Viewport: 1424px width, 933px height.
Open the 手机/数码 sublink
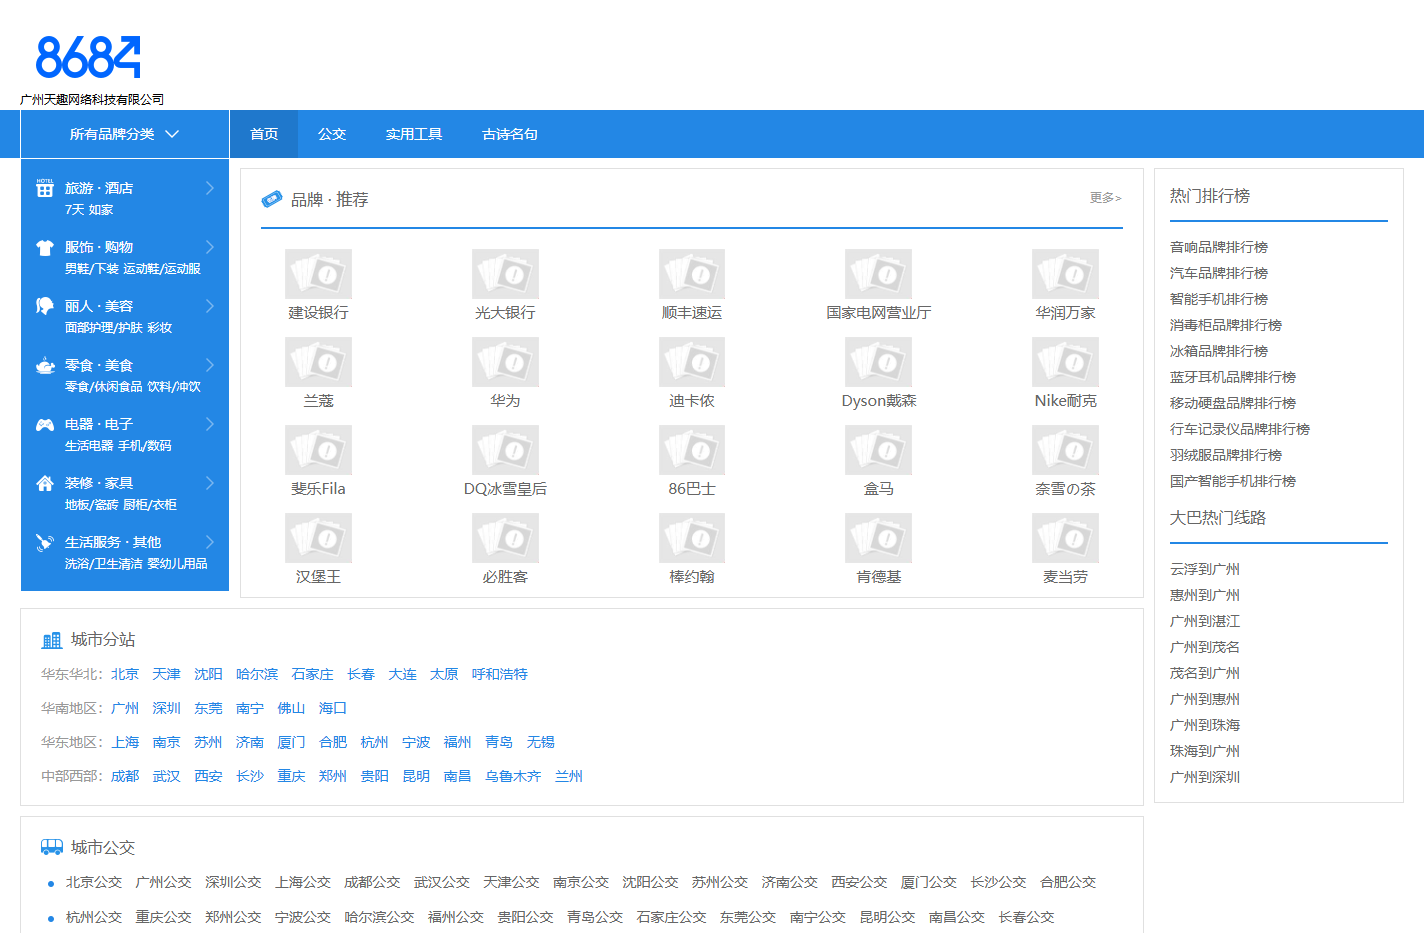(x=145, y=446)
